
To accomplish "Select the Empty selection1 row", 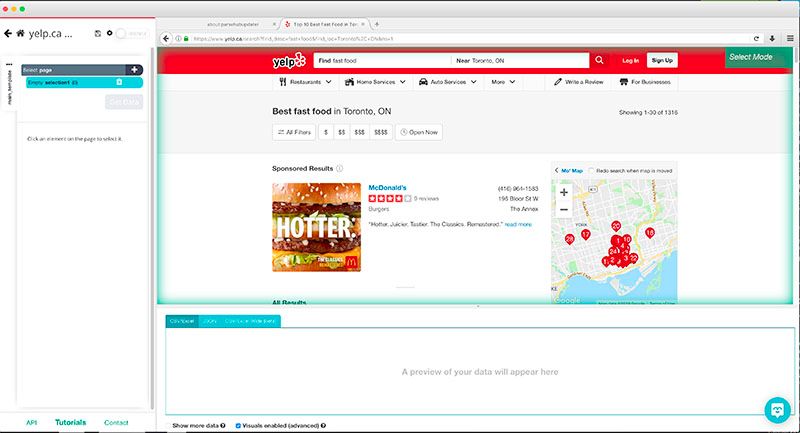I will [84, 82].
